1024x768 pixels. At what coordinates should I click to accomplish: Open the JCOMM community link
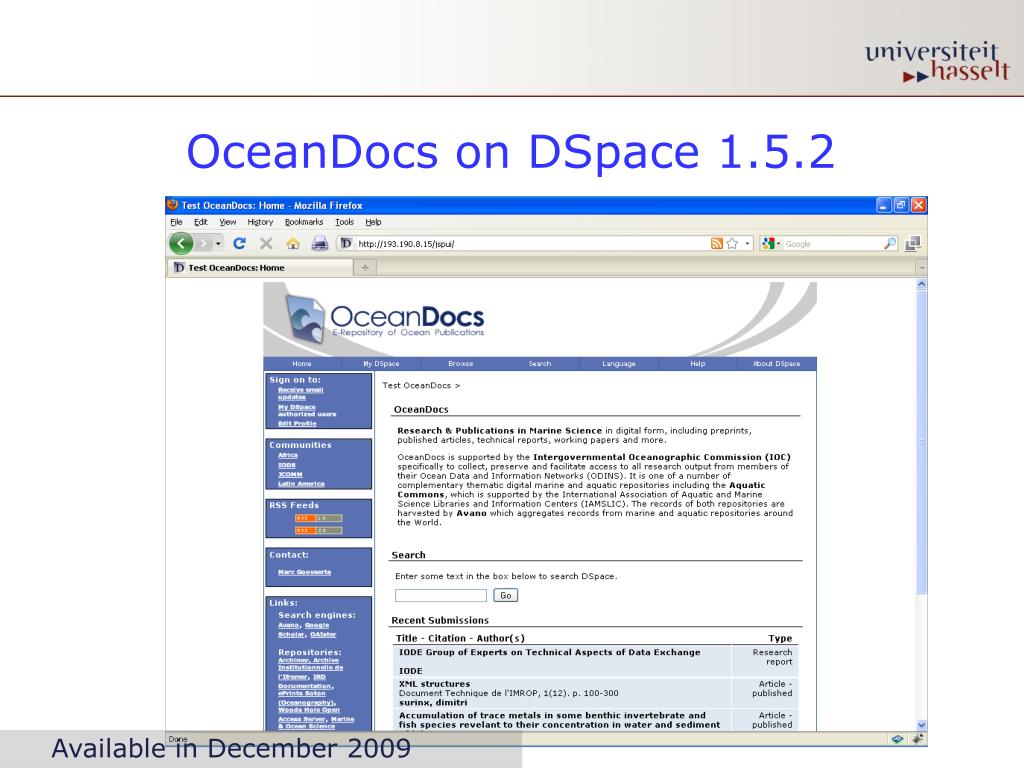(290, 474)
